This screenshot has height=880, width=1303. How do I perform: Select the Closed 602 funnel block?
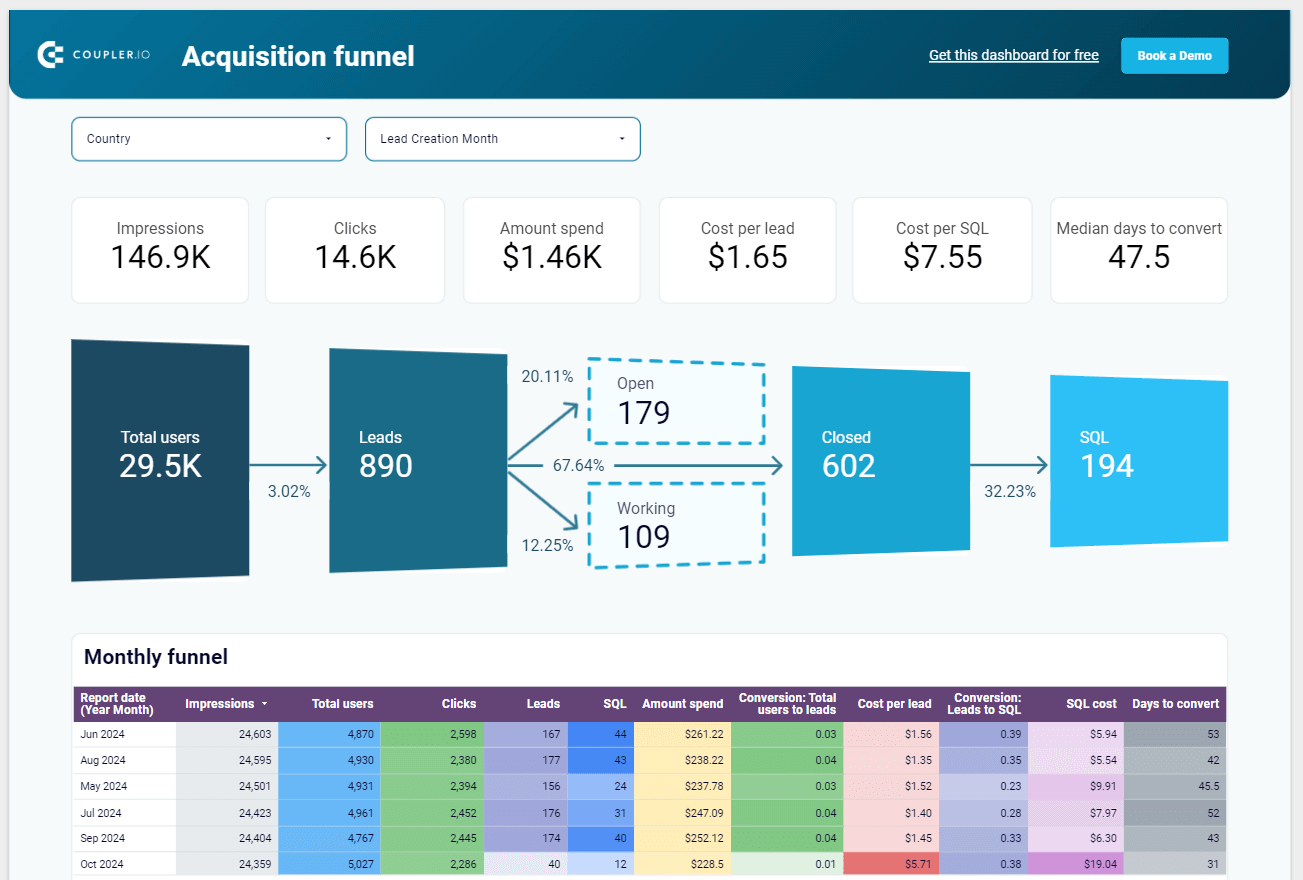click(x=881, y=460)
